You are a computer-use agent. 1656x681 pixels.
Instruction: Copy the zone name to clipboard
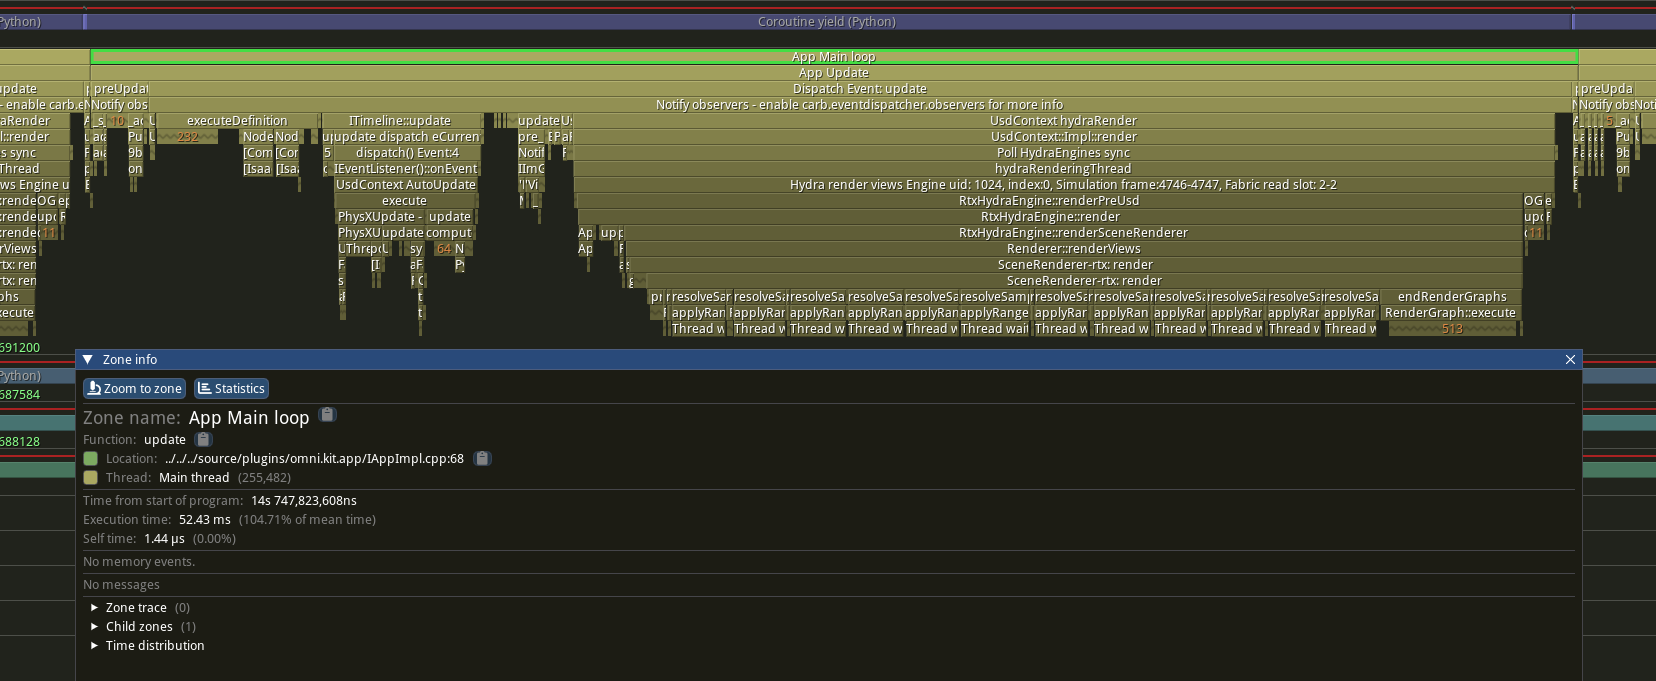[327, 415]
